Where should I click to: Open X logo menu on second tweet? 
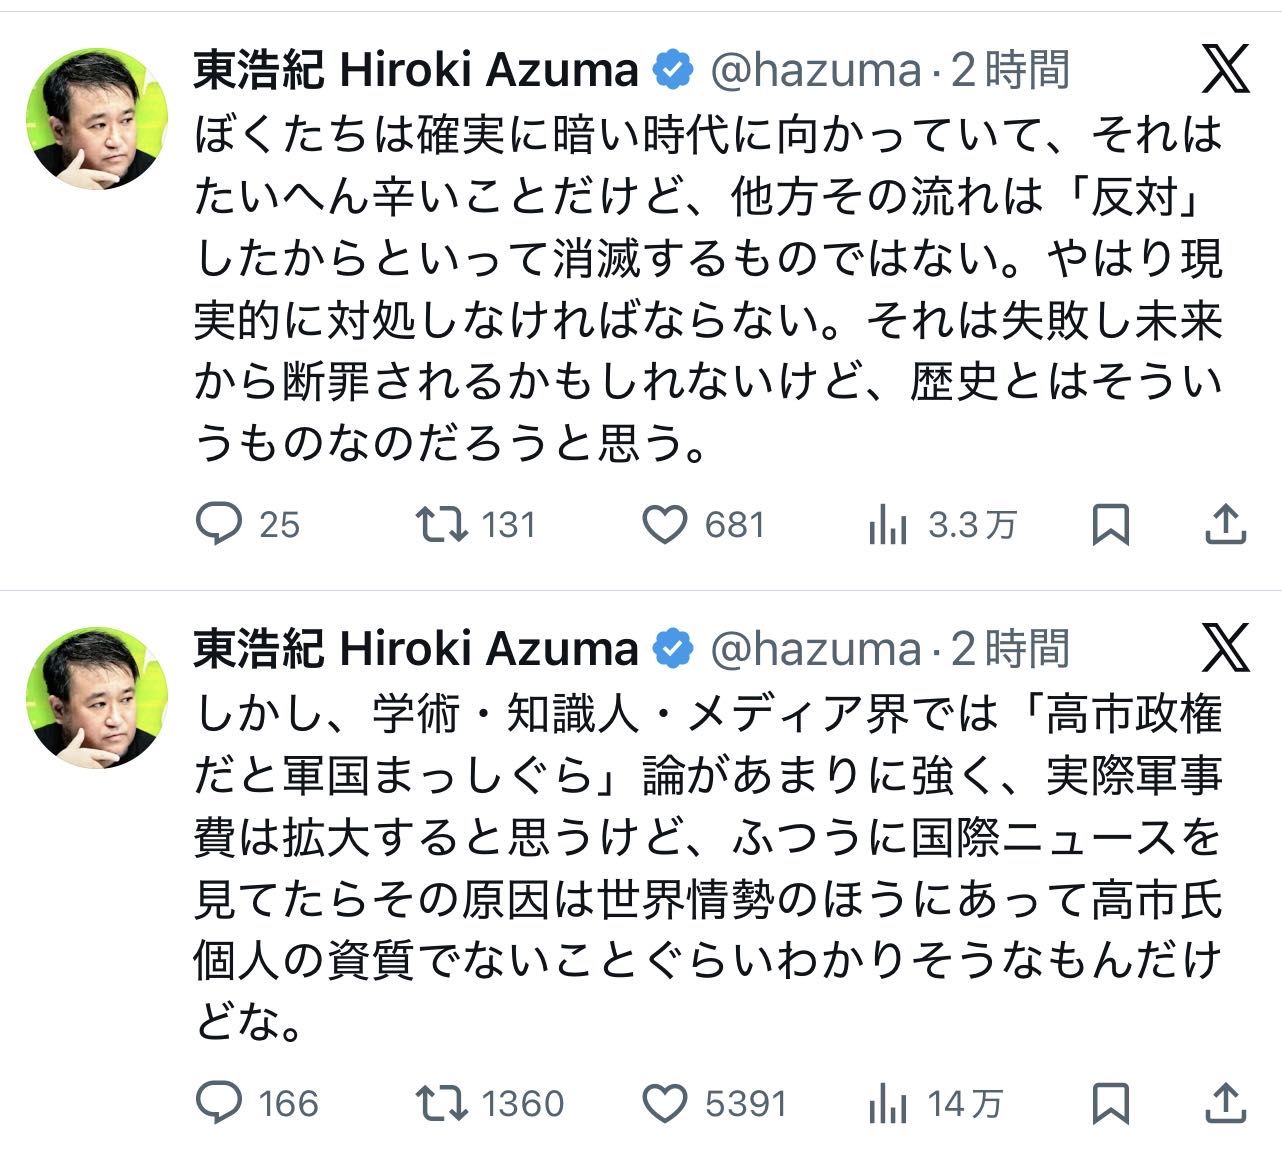tap(1225, 649)
